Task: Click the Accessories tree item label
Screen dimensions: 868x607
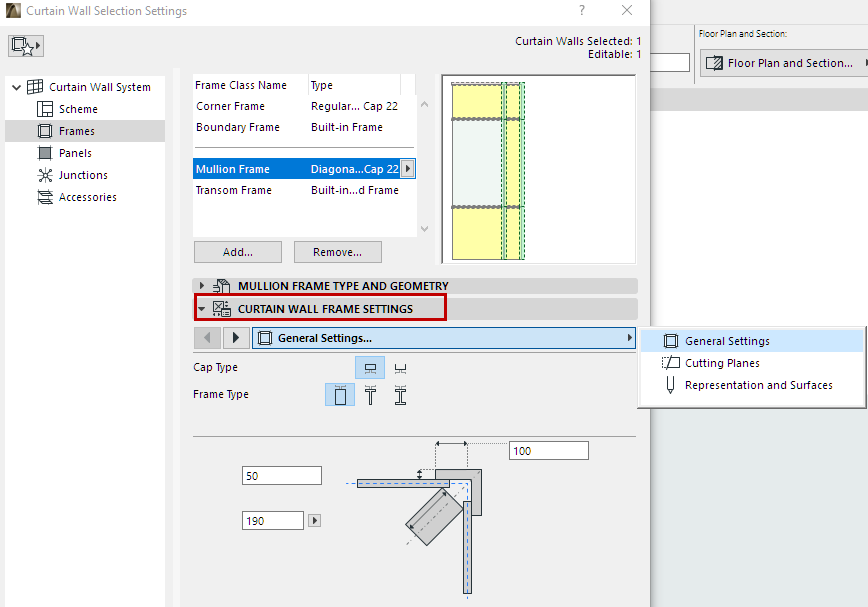Action: (87, 197)
